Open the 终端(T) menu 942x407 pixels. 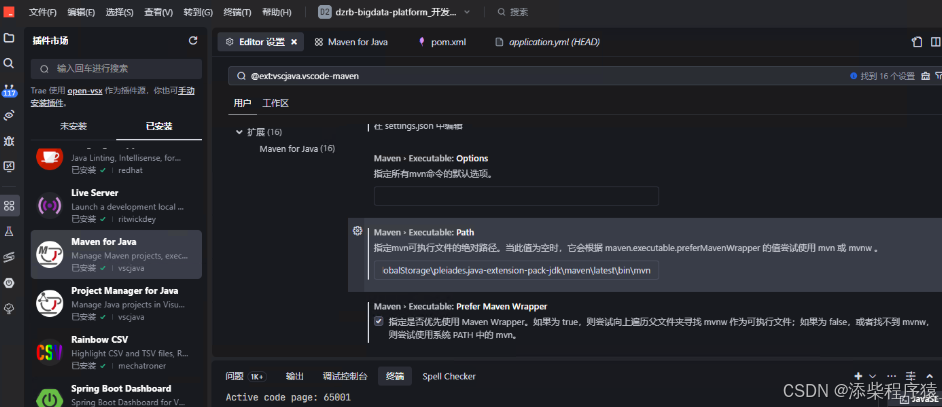coord(237,12)
